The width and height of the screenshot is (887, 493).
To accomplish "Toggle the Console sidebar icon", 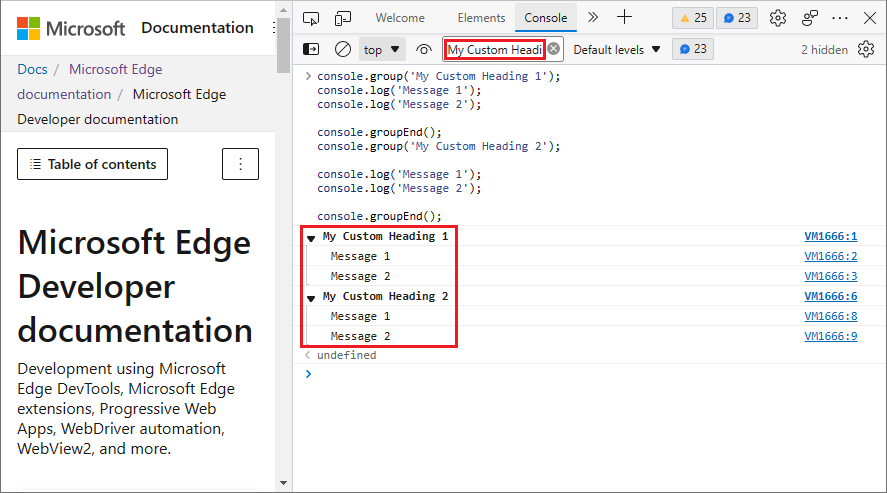I will pyautogui.click(x=311, y=49).
